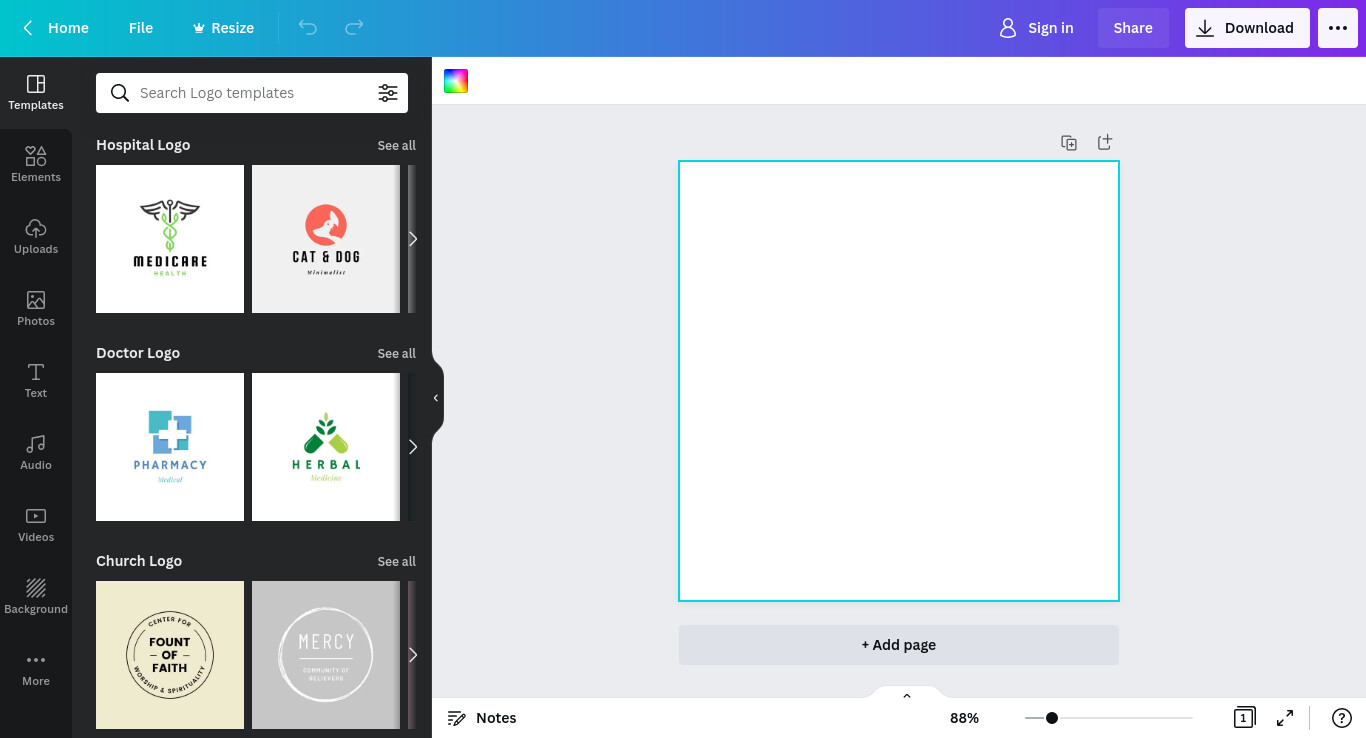Screen dimensions: 1366x738
Task: Click the Hospital Logo heading
Action: (143, 145)
